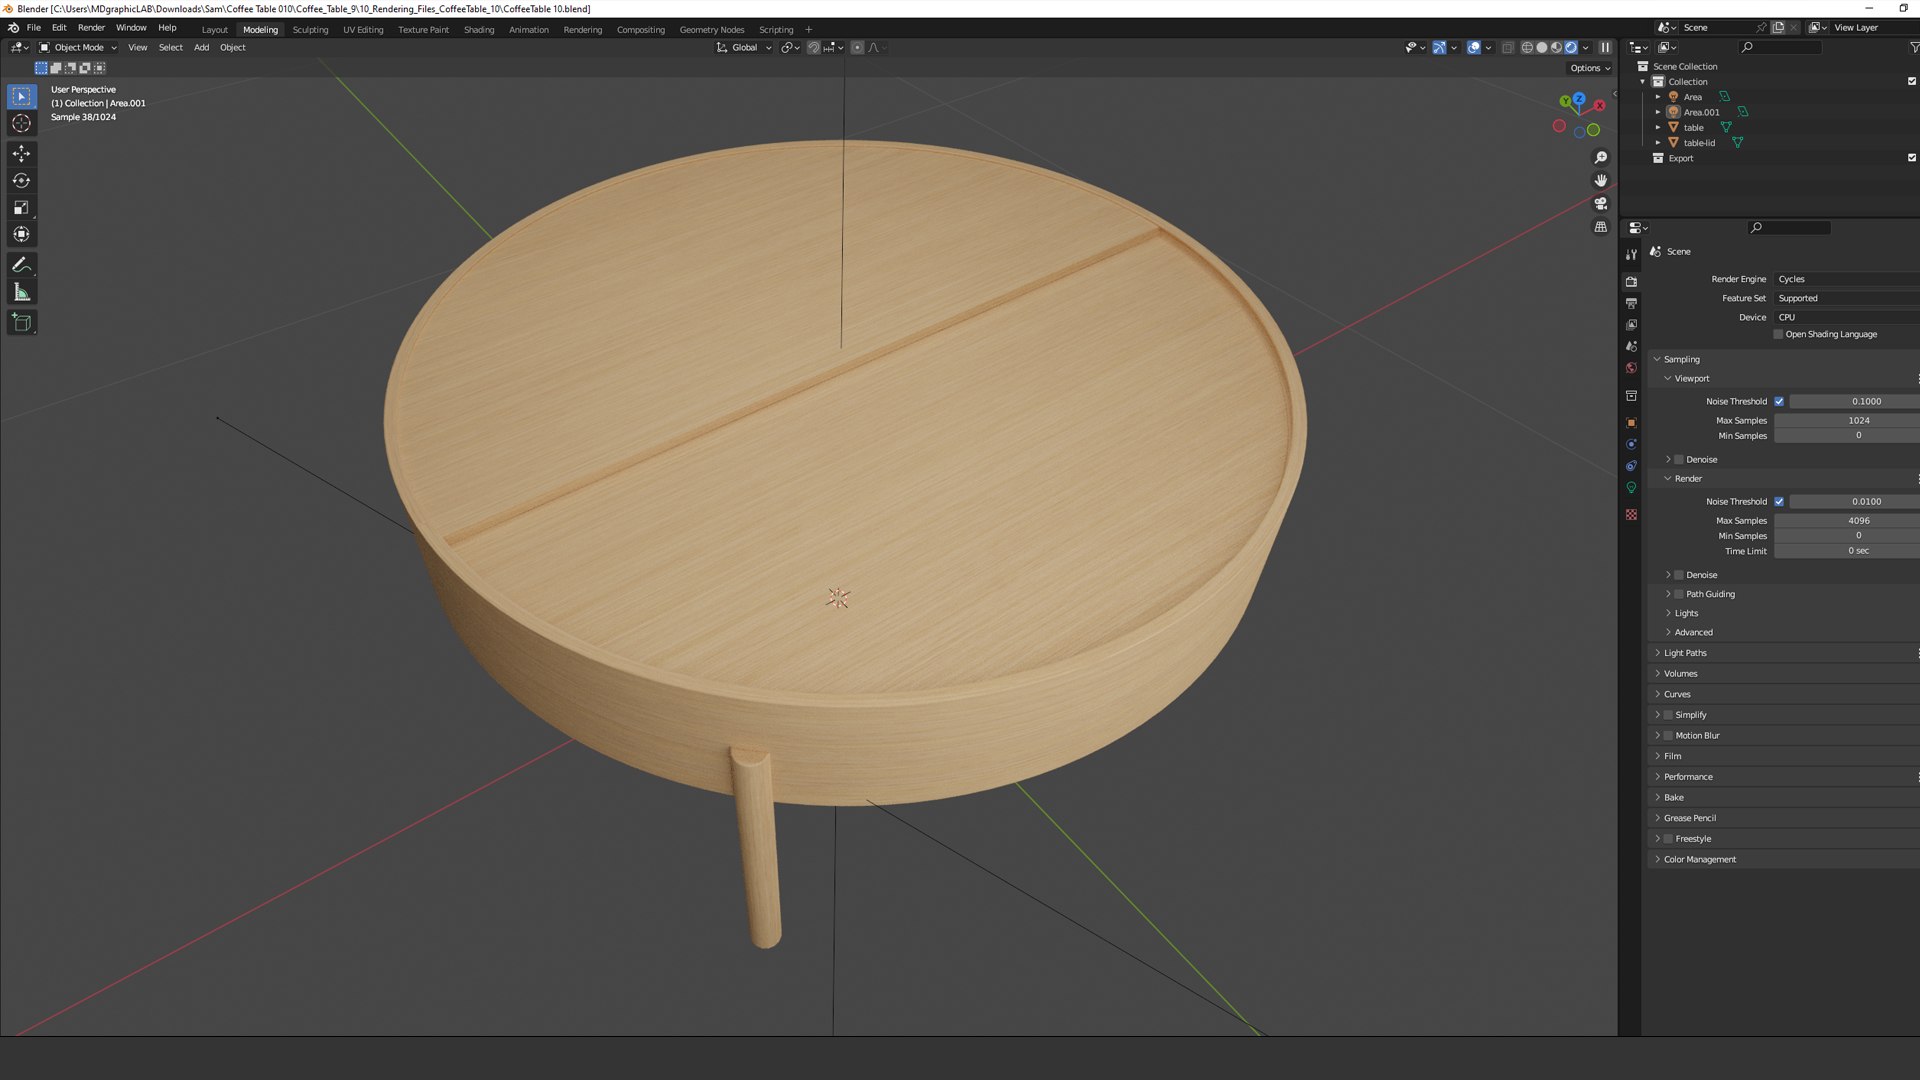This screenshot has height=1080, width=1920.
Task: Activate the Rotate tool
Action: click(x=21, y=181)
